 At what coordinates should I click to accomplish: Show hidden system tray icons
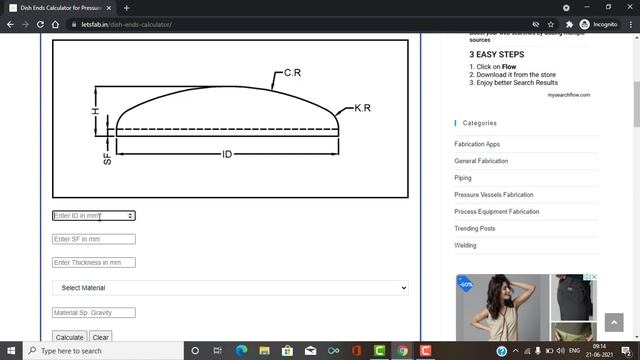[x=516, y=351]
